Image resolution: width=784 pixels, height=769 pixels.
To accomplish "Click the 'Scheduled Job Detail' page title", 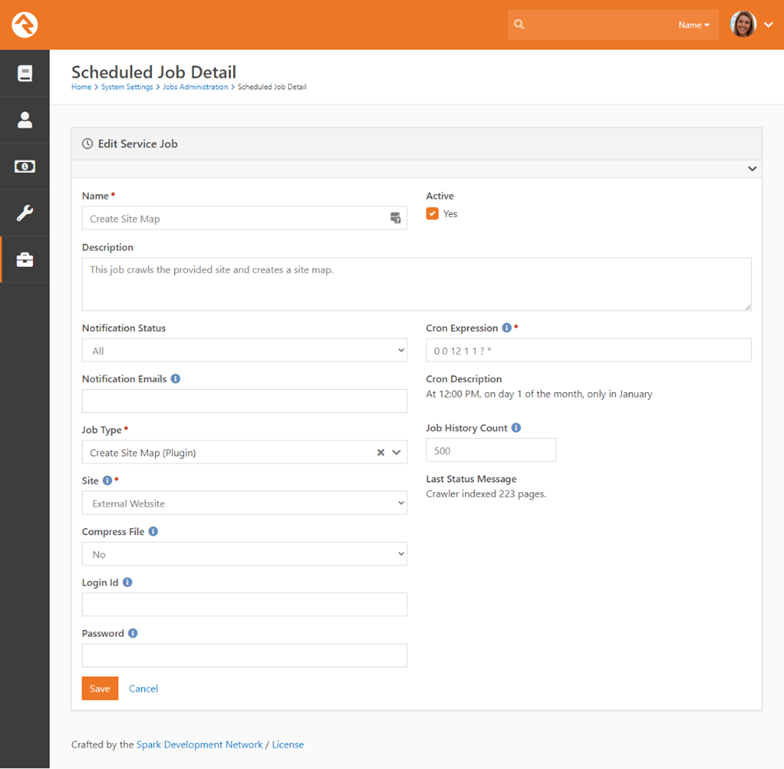I will [154, 72].
